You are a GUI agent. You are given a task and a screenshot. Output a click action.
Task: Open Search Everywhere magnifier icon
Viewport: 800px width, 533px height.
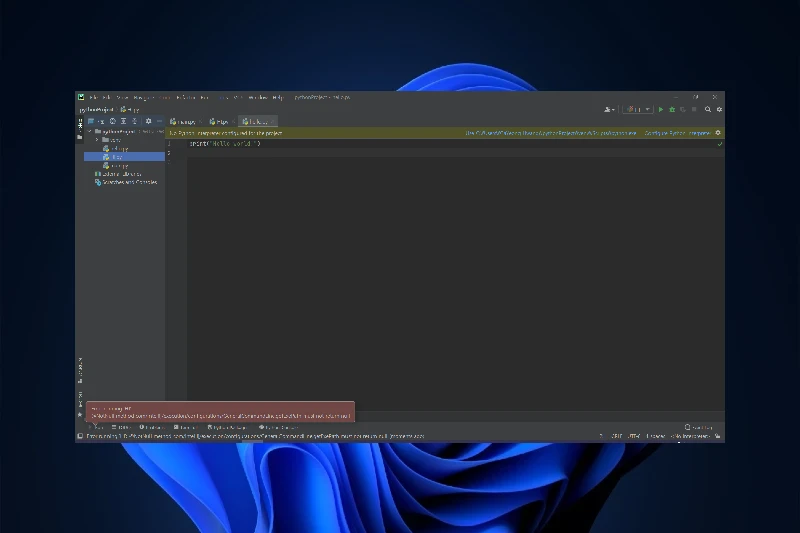(708, 110)
